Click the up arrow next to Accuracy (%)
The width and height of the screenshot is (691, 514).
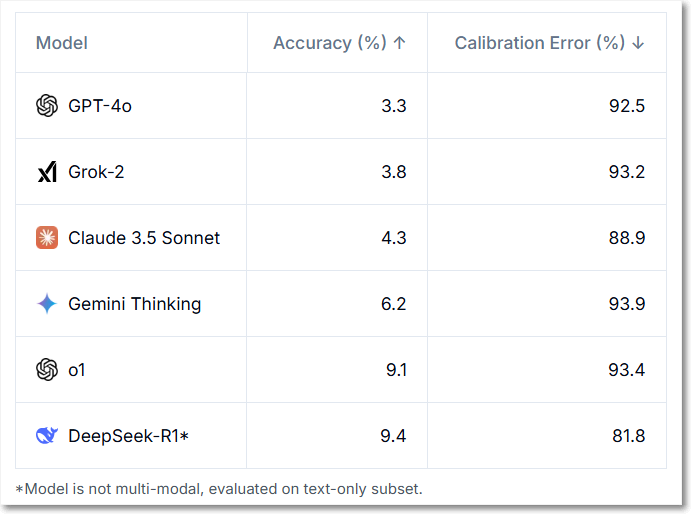coord(399,43)
